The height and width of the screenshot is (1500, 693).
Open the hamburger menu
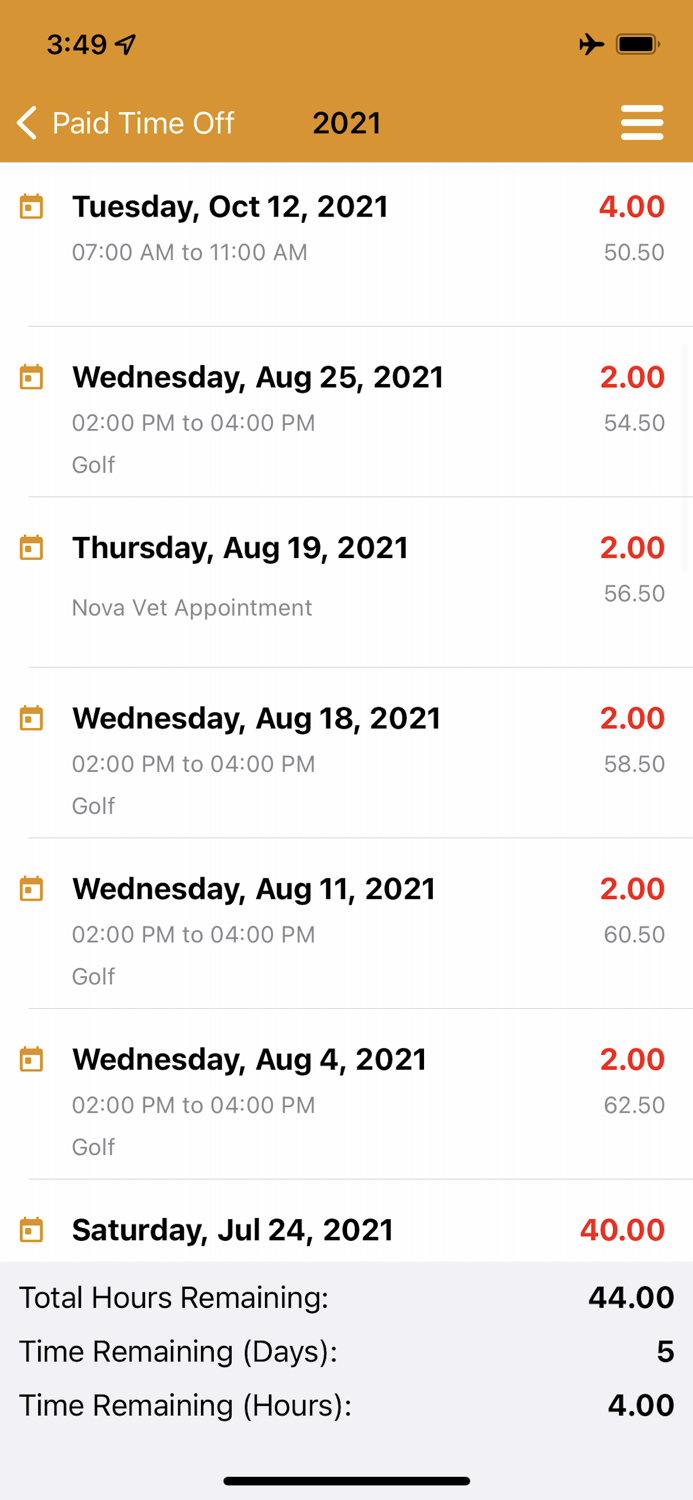click(642, 122)
